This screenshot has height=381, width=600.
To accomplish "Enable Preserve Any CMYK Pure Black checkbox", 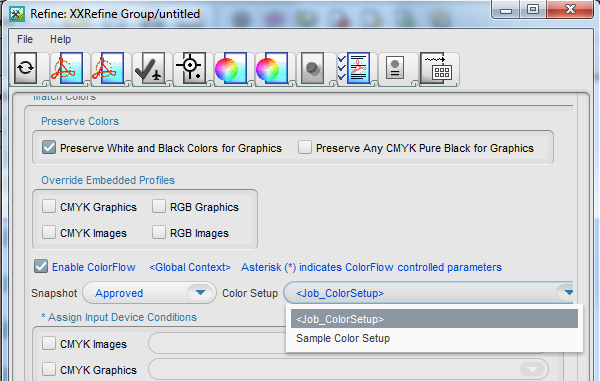I will pyautogui.click(x=305, y=148).
